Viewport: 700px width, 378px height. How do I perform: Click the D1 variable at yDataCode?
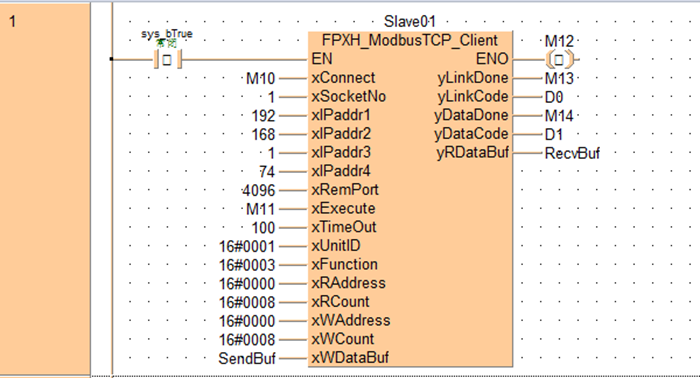point(554,135)
